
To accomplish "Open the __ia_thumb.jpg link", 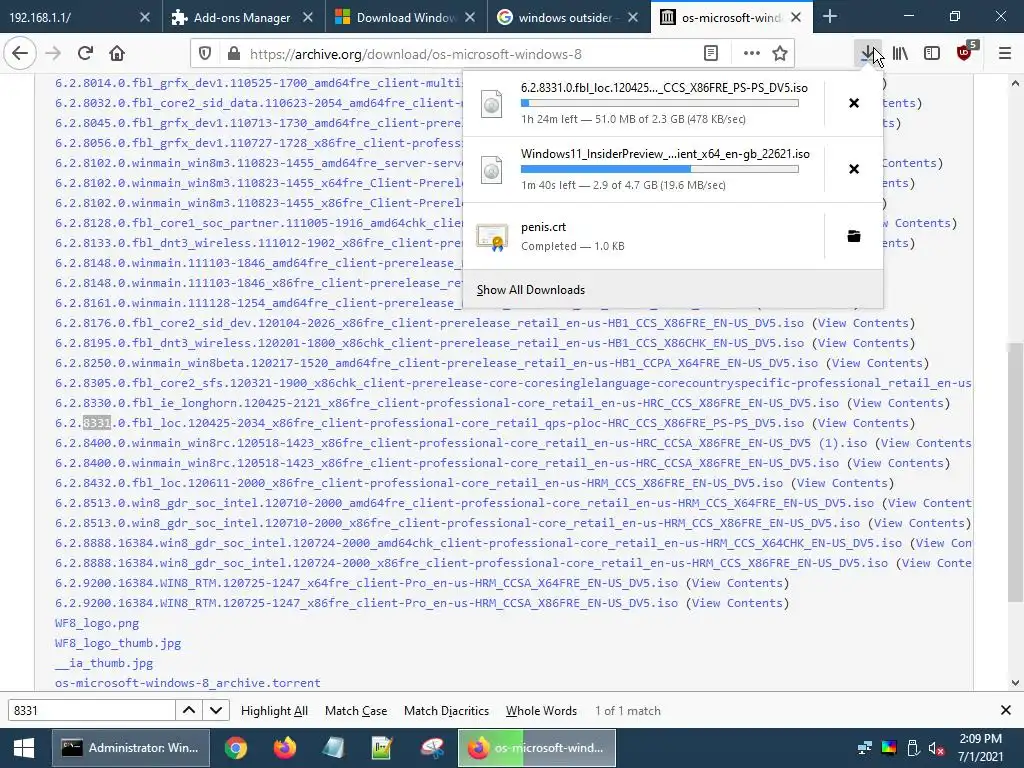I will [104, 663].
